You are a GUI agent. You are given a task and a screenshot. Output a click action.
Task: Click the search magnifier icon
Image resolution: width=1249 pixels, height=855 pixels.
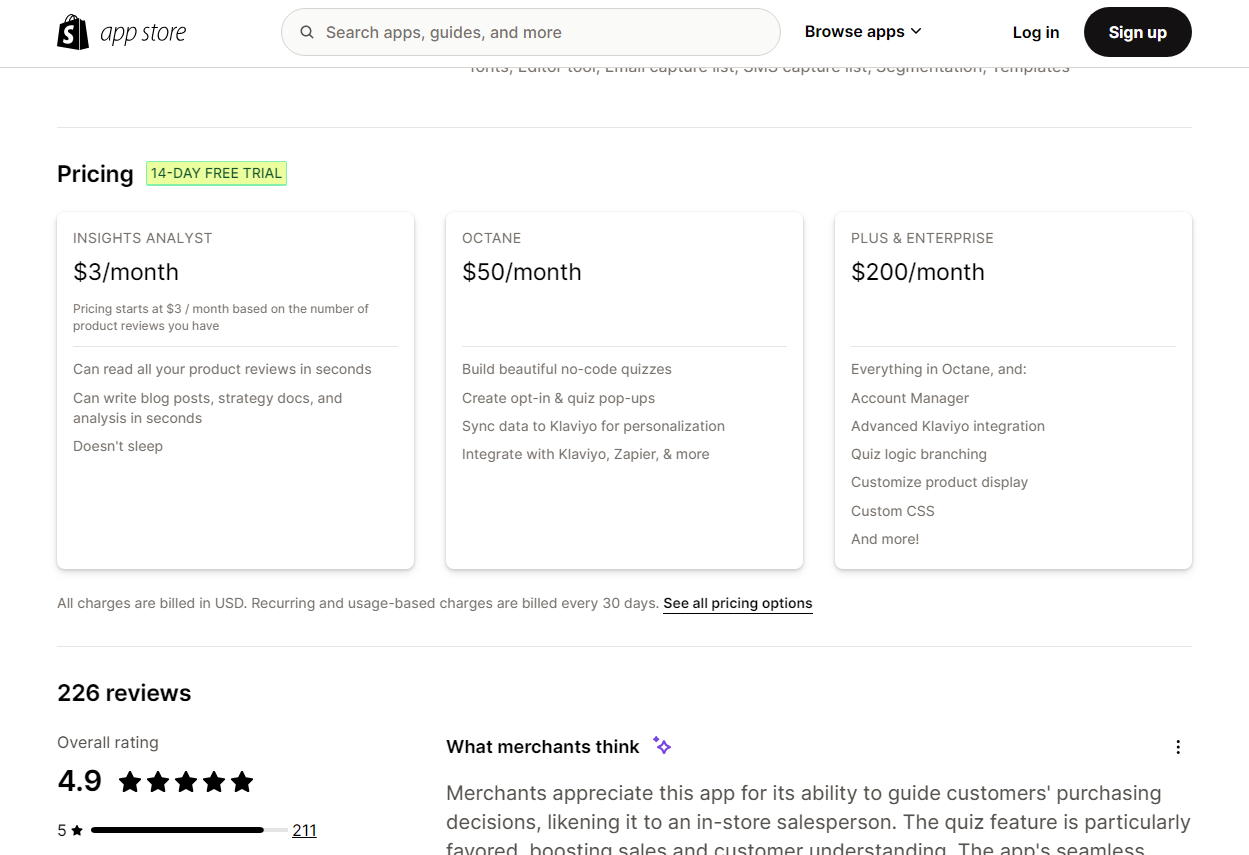pos(307,32)
